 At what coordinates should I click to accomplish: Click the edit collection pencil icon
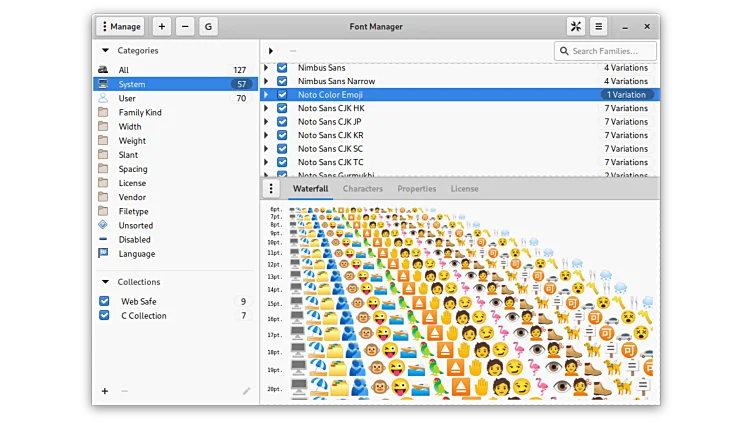pos(246,391)
